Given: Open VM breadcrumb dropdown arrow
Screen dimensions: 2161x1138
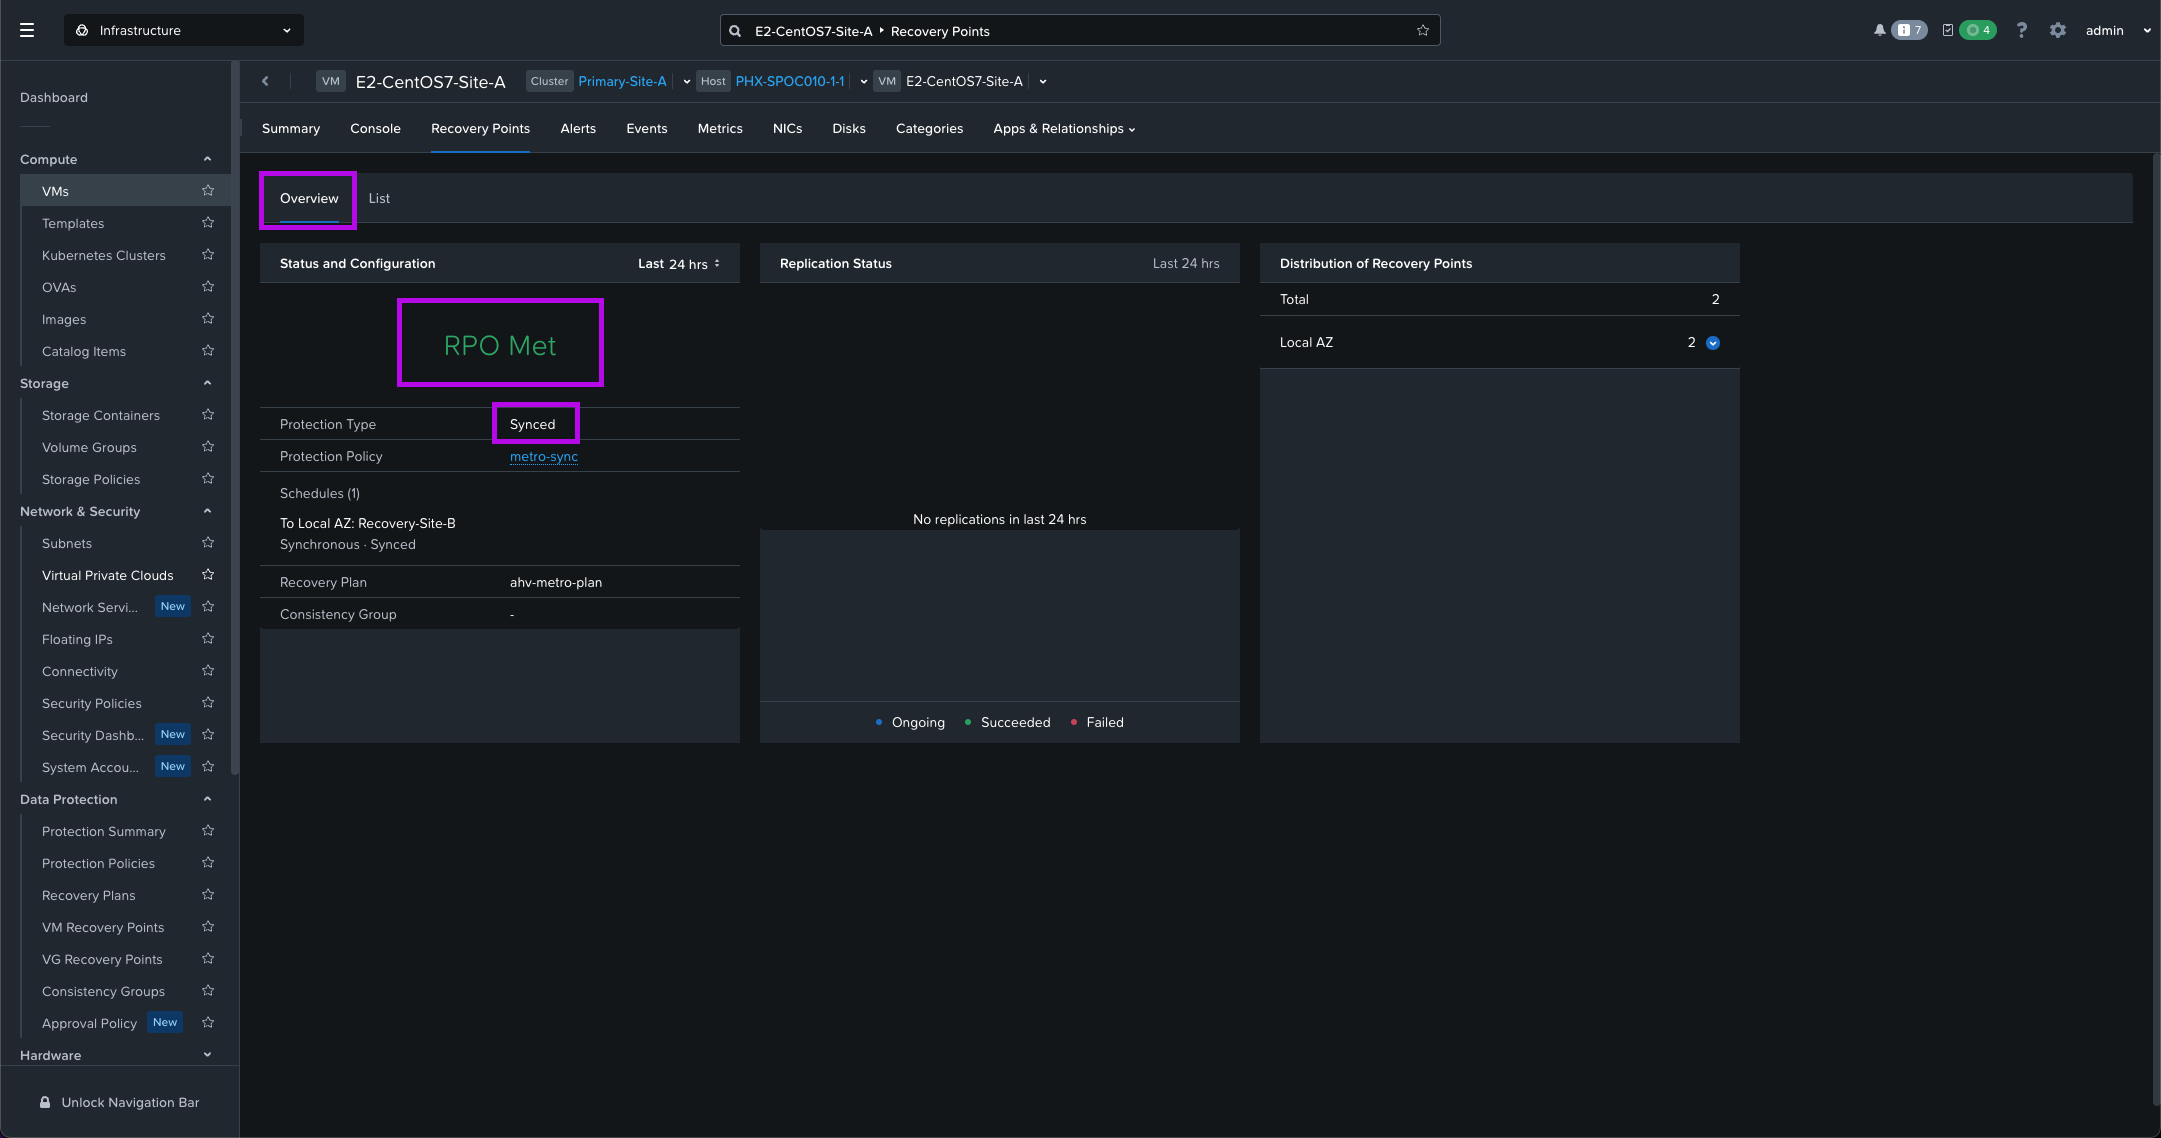Looking at the screenshot, I should (x=1043, y=82).
